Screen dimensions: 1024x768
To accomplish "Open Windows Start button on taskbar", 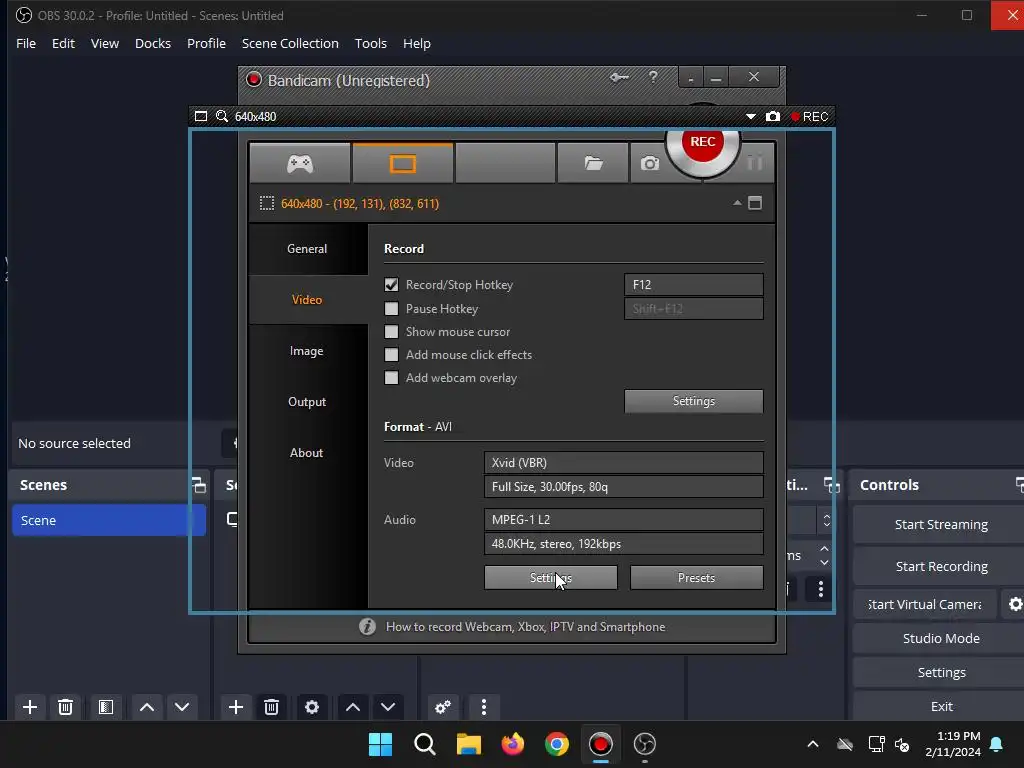I will coord(380,744).
